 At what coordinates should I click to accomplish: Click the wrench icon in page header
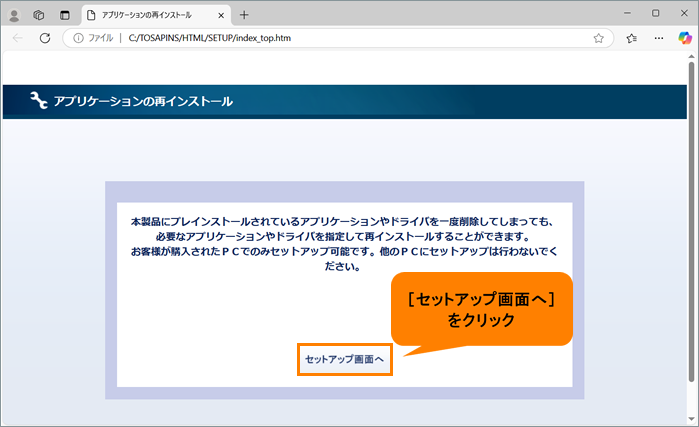[39, 100]
